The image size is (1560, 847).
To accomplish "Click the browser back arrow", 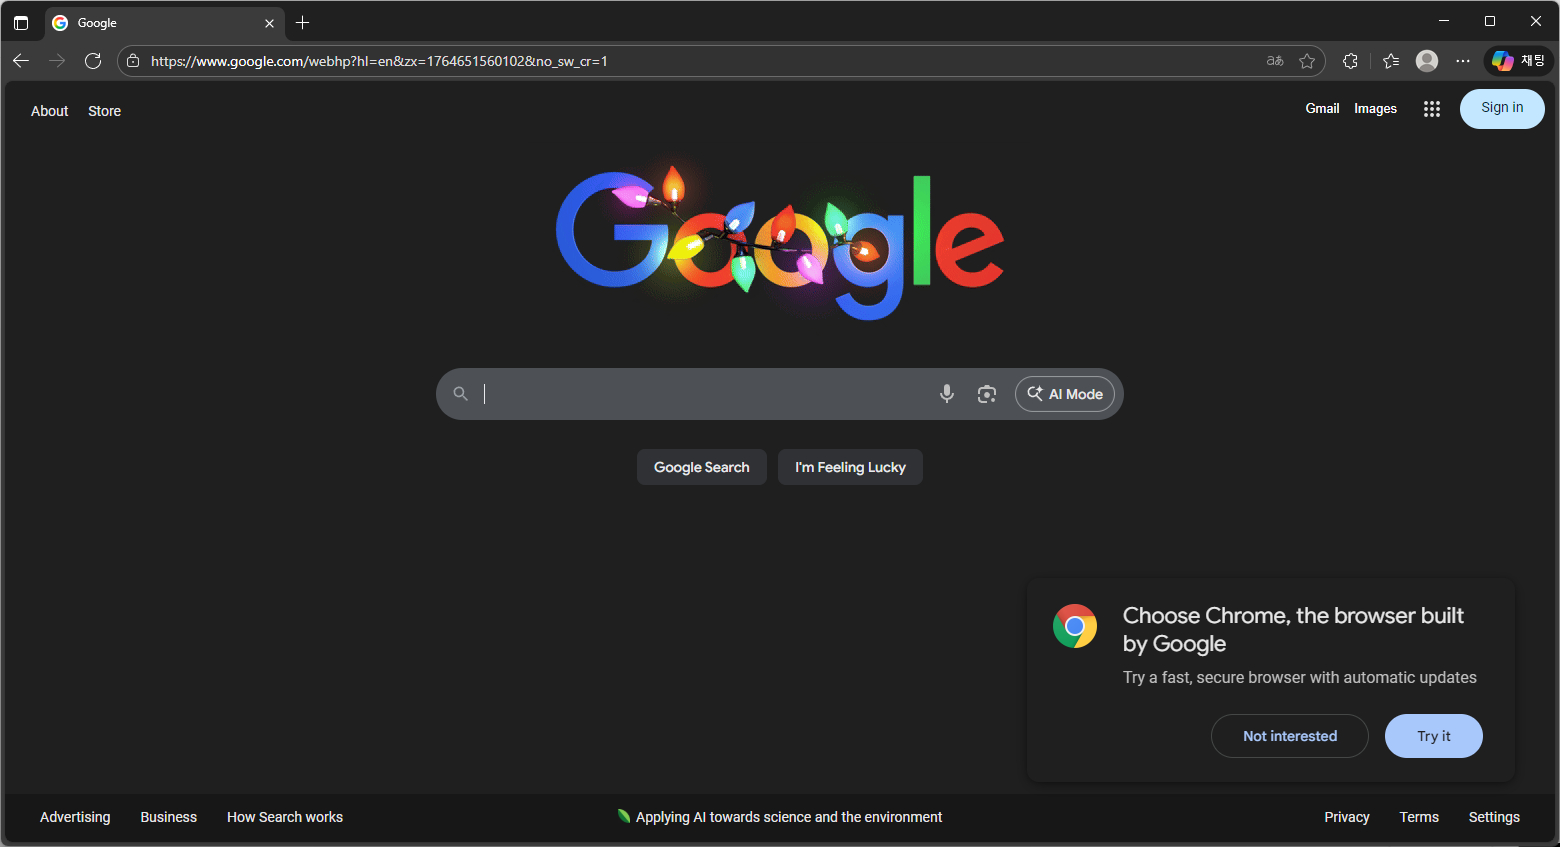I will 21,61.
